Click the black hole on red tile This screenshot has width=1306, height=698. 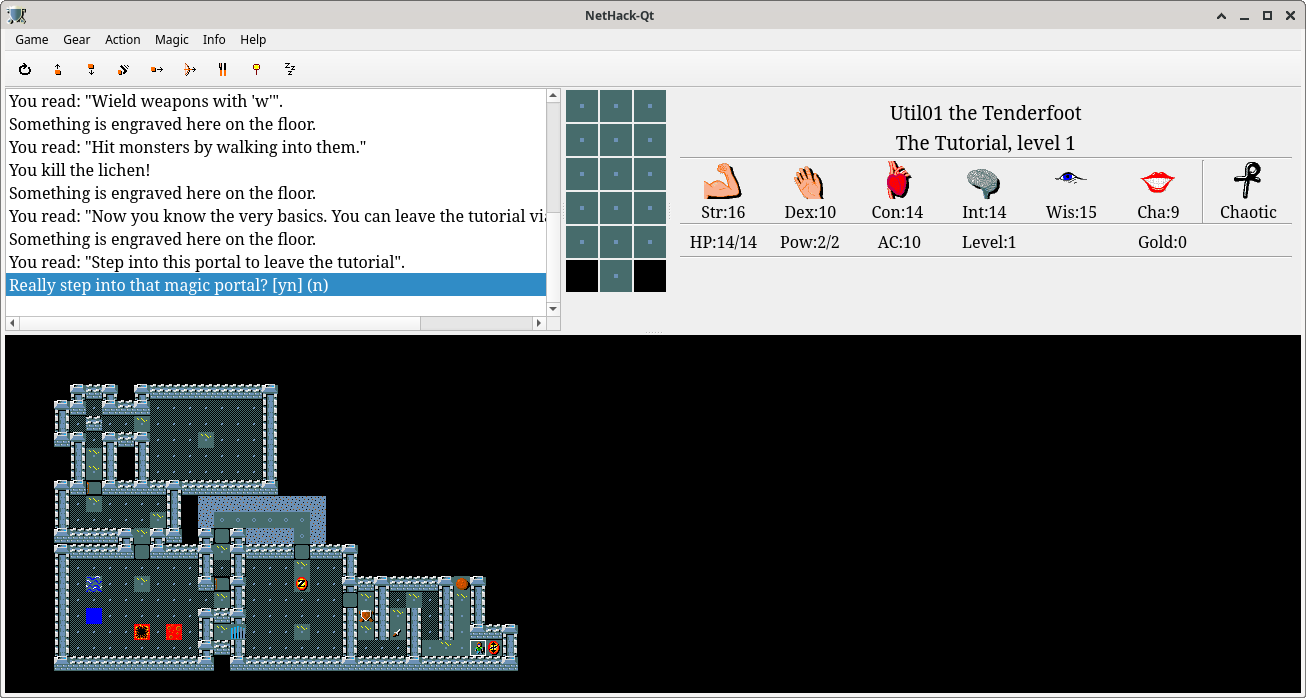[142, 632]
